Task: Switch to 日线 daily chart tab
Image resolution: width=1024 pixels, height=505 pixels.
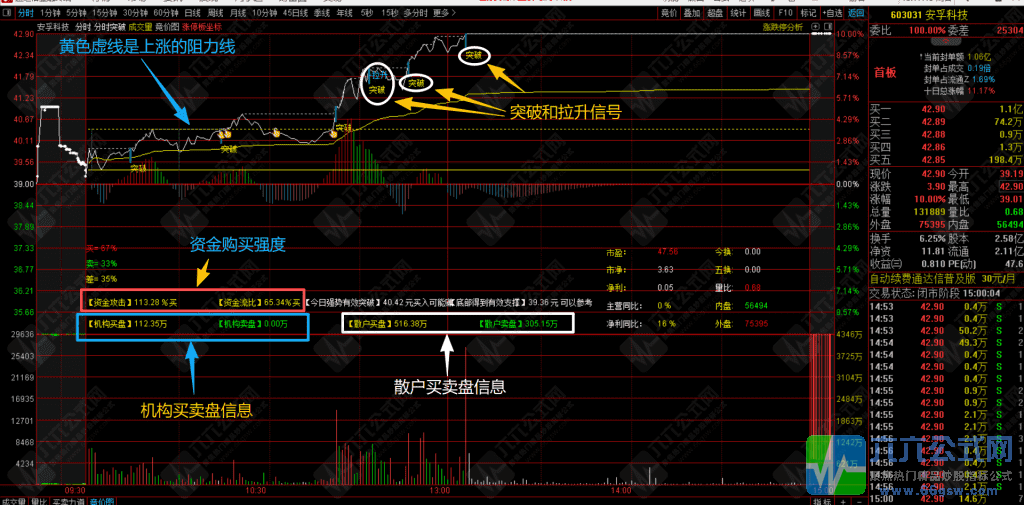Action: coord(192,13)
